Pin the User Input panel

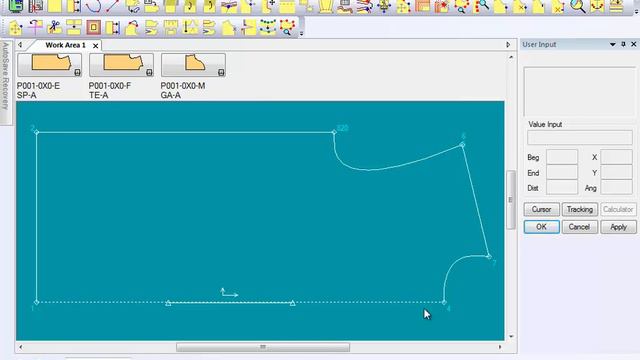click(x=623, y=44)
